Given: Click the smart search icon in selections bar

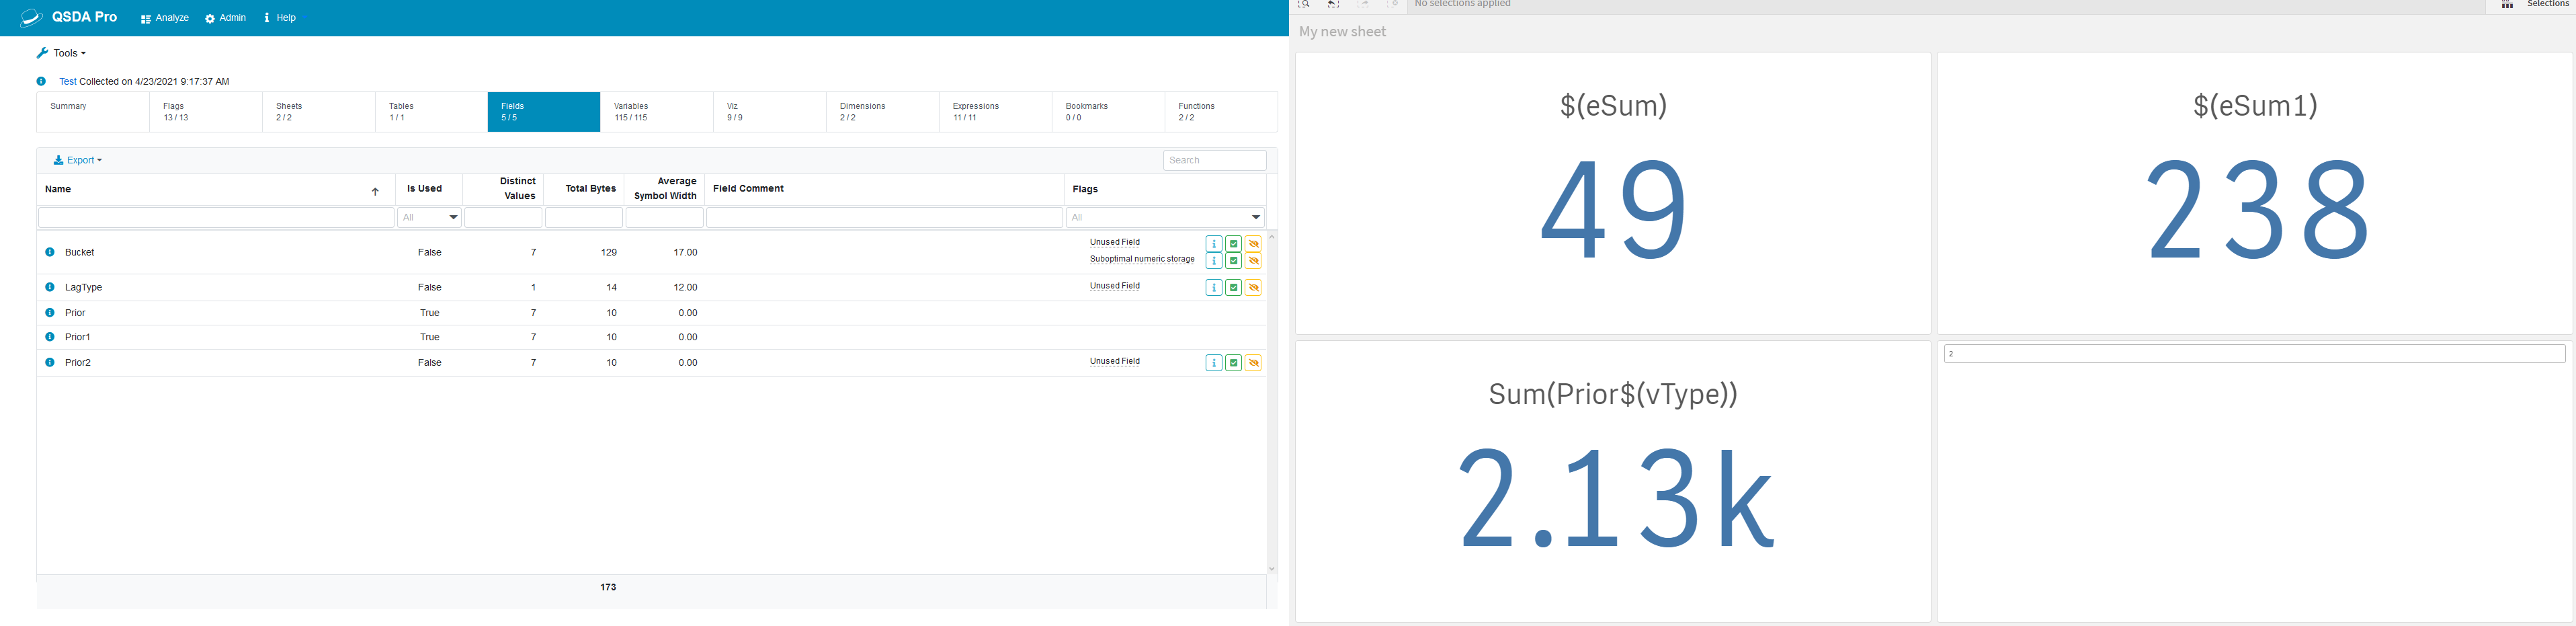Looking at the screenshot, I should 1304,5.
